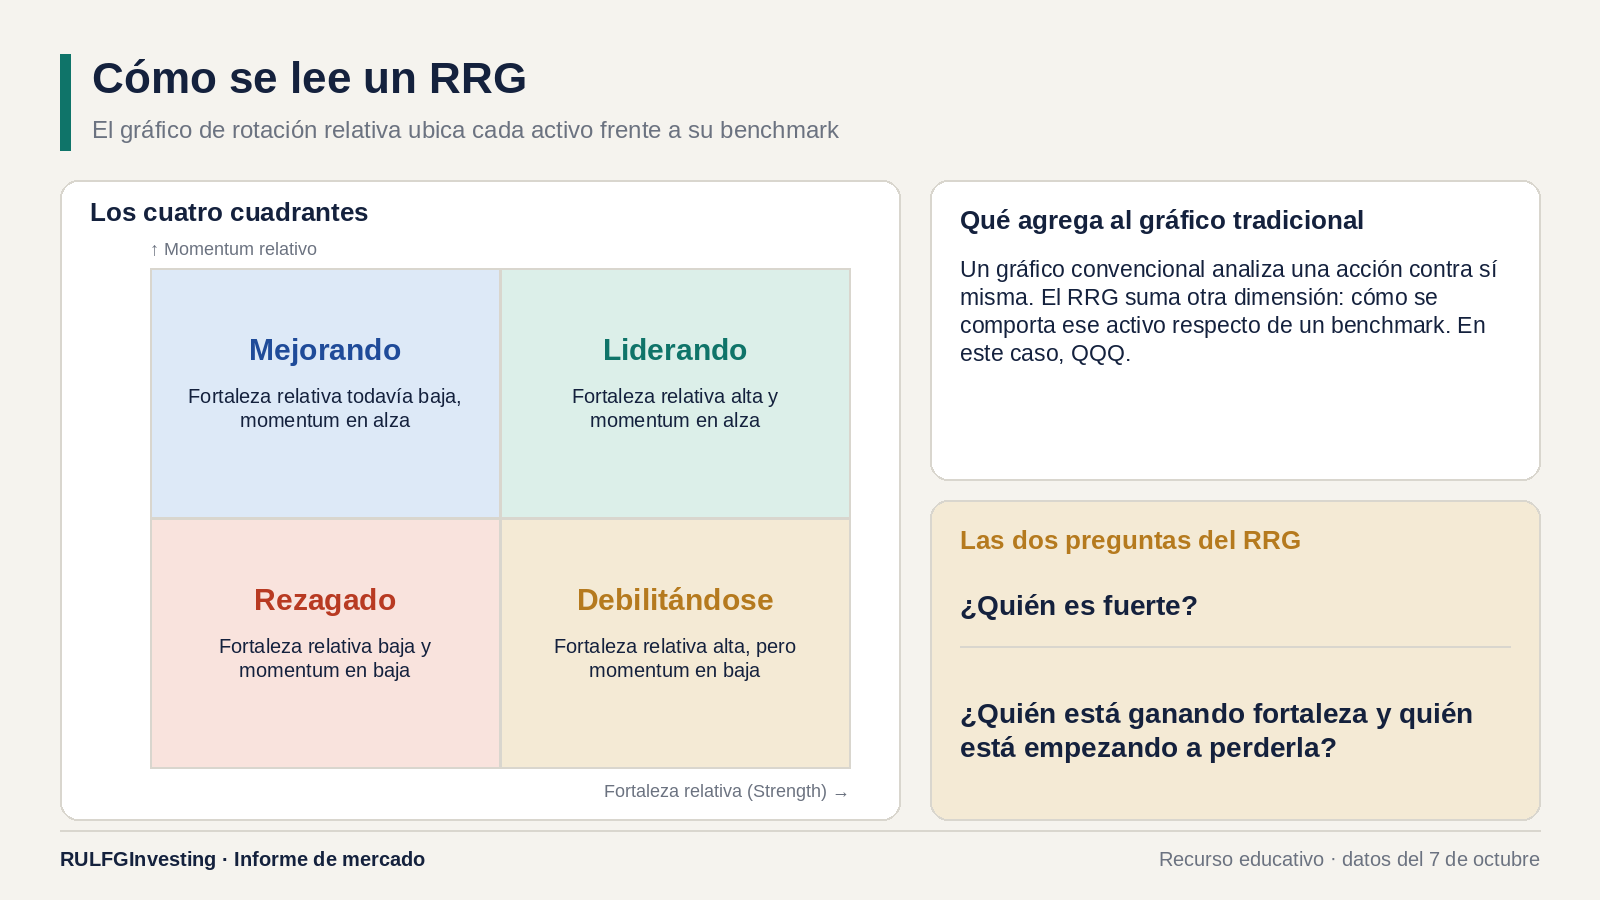1600x900 pixels.
Task: Click the 'Liderando' quadrant title
Action: 675,350
